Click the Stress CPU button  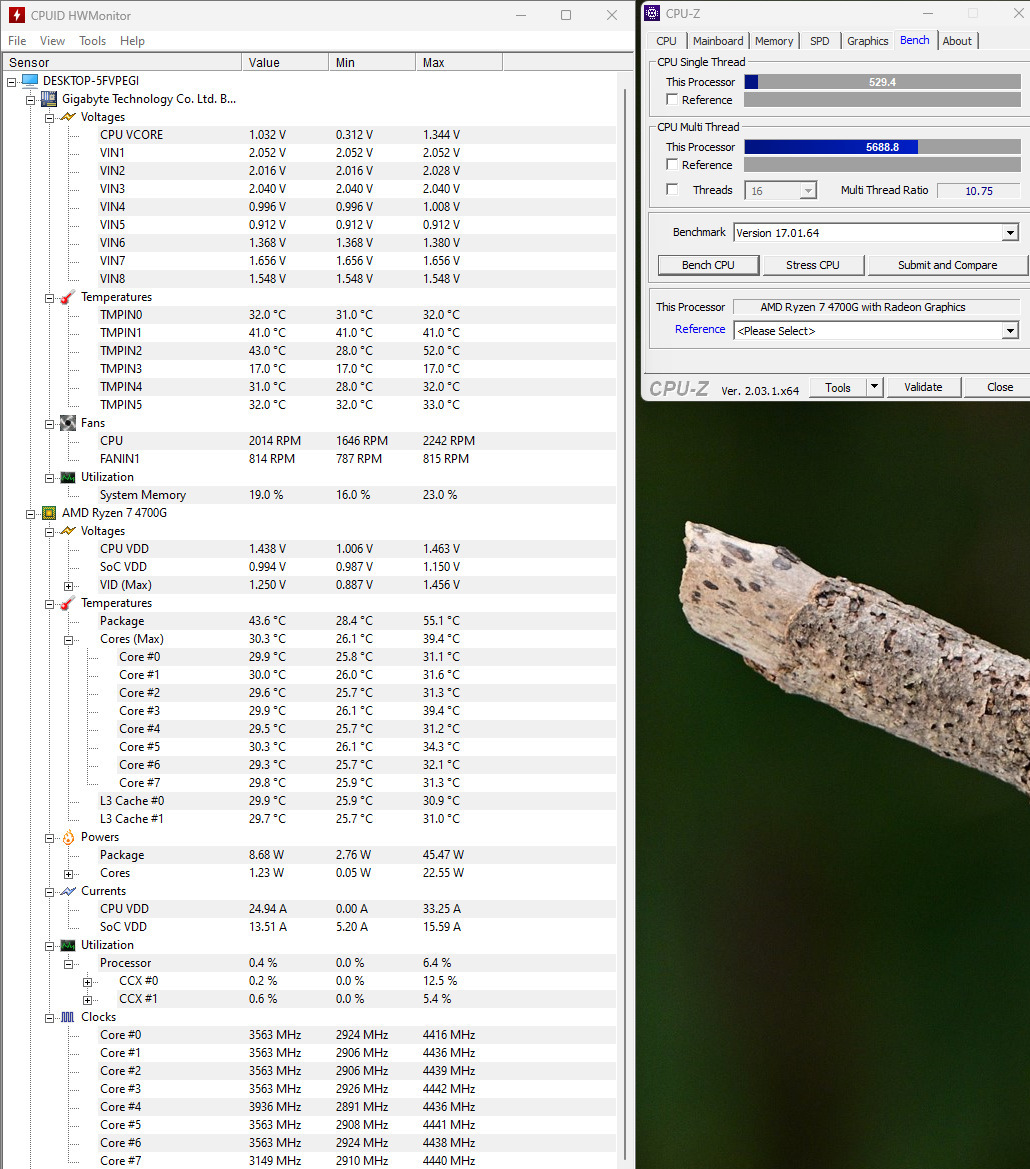[x=812, y=265]
